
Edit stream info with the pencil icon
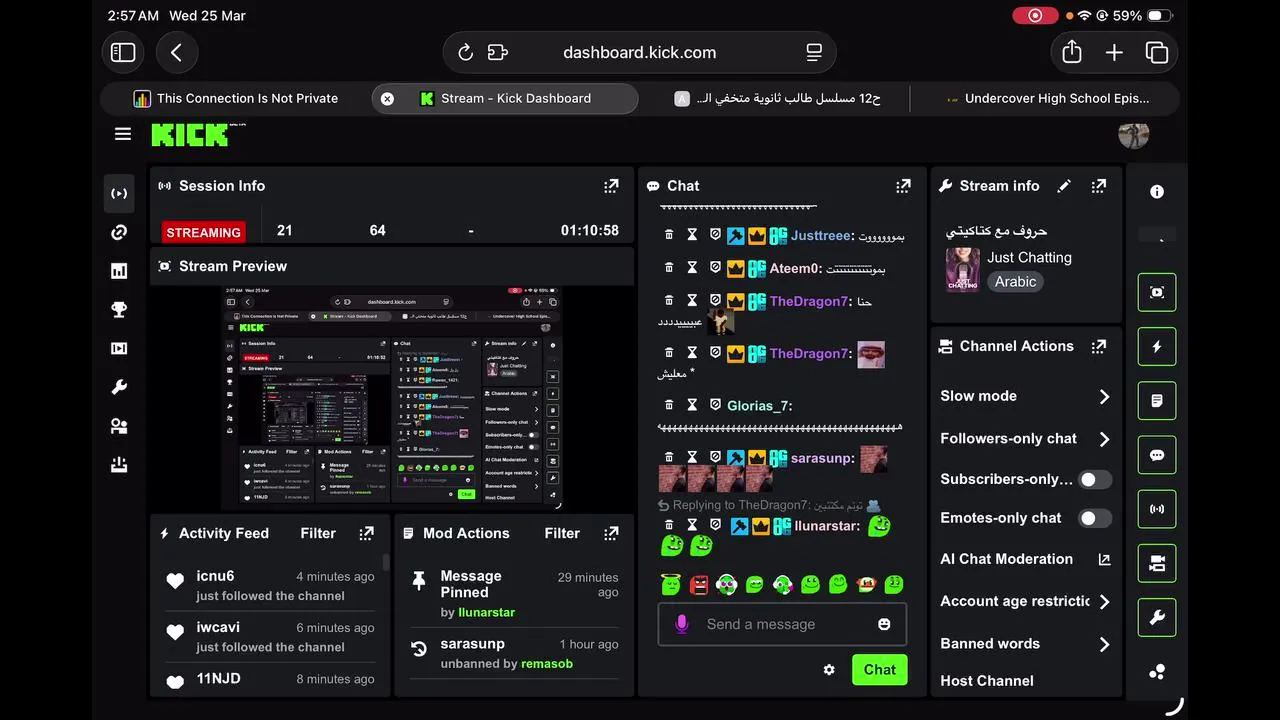click(1064, 186)
